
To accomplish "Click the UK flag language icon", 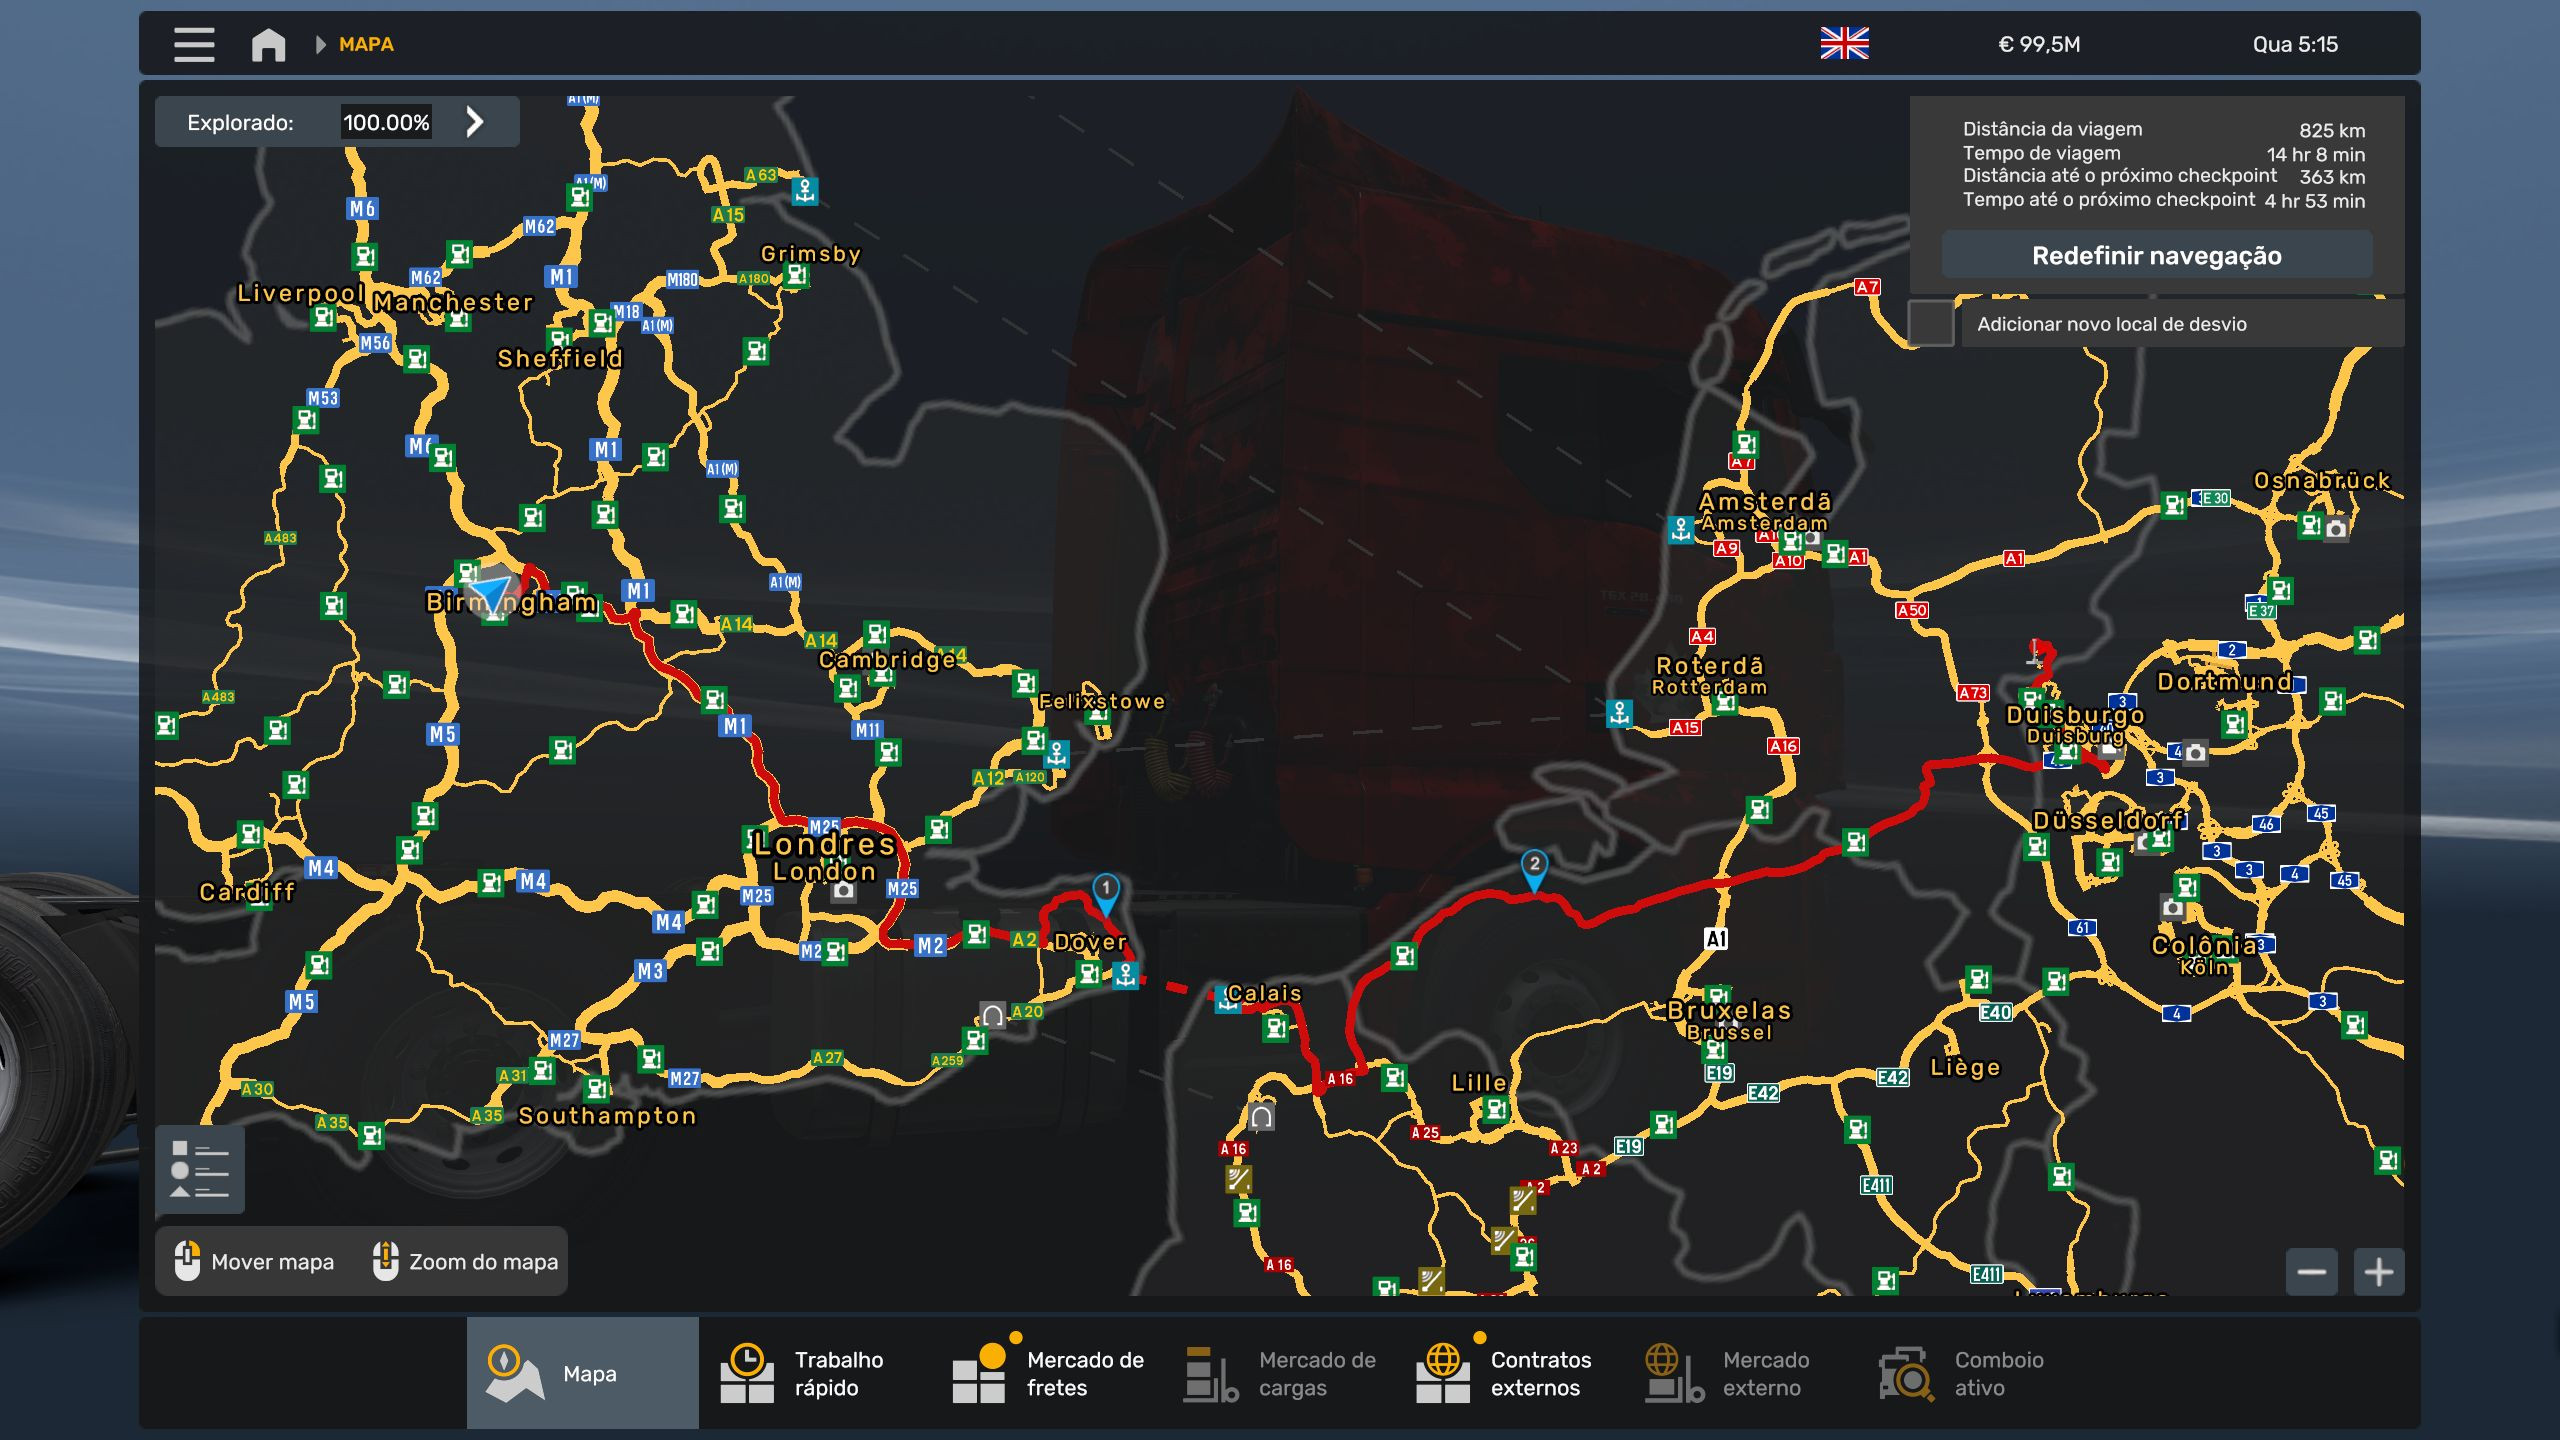I will 1844,44.
